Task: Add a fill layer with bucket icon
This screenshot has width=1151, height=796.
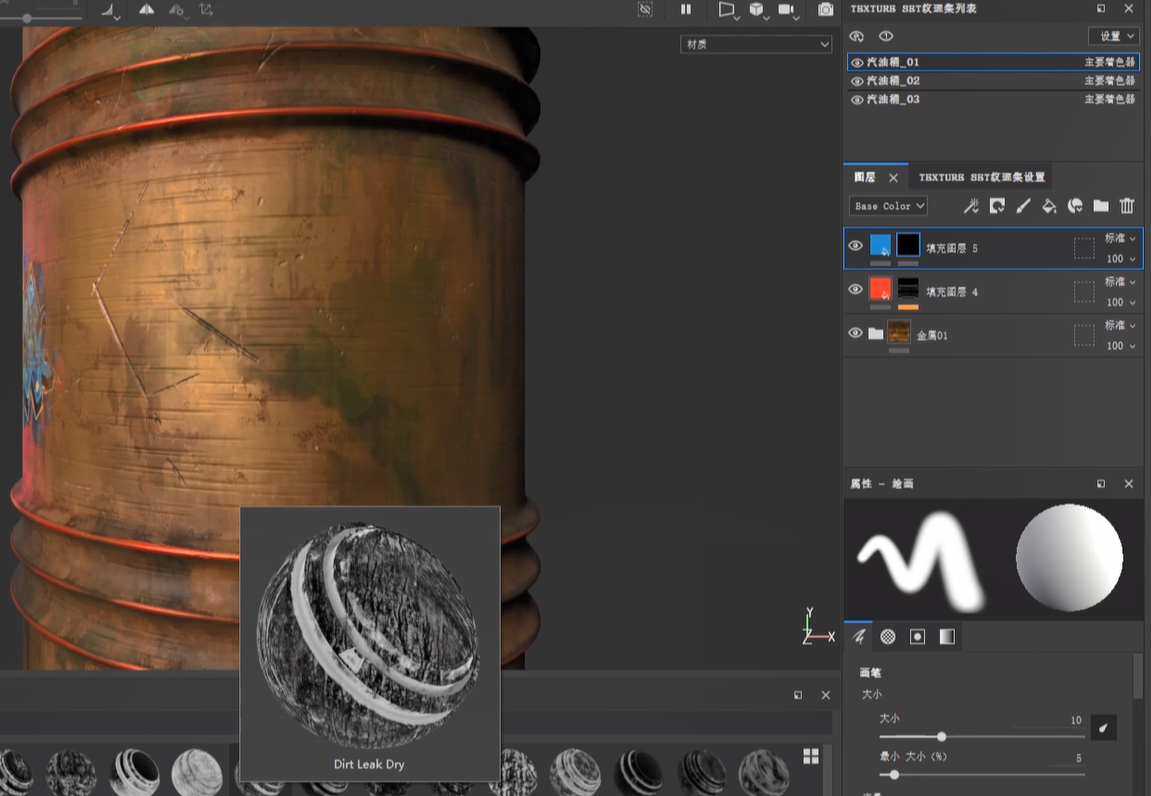Action: 1049,206
